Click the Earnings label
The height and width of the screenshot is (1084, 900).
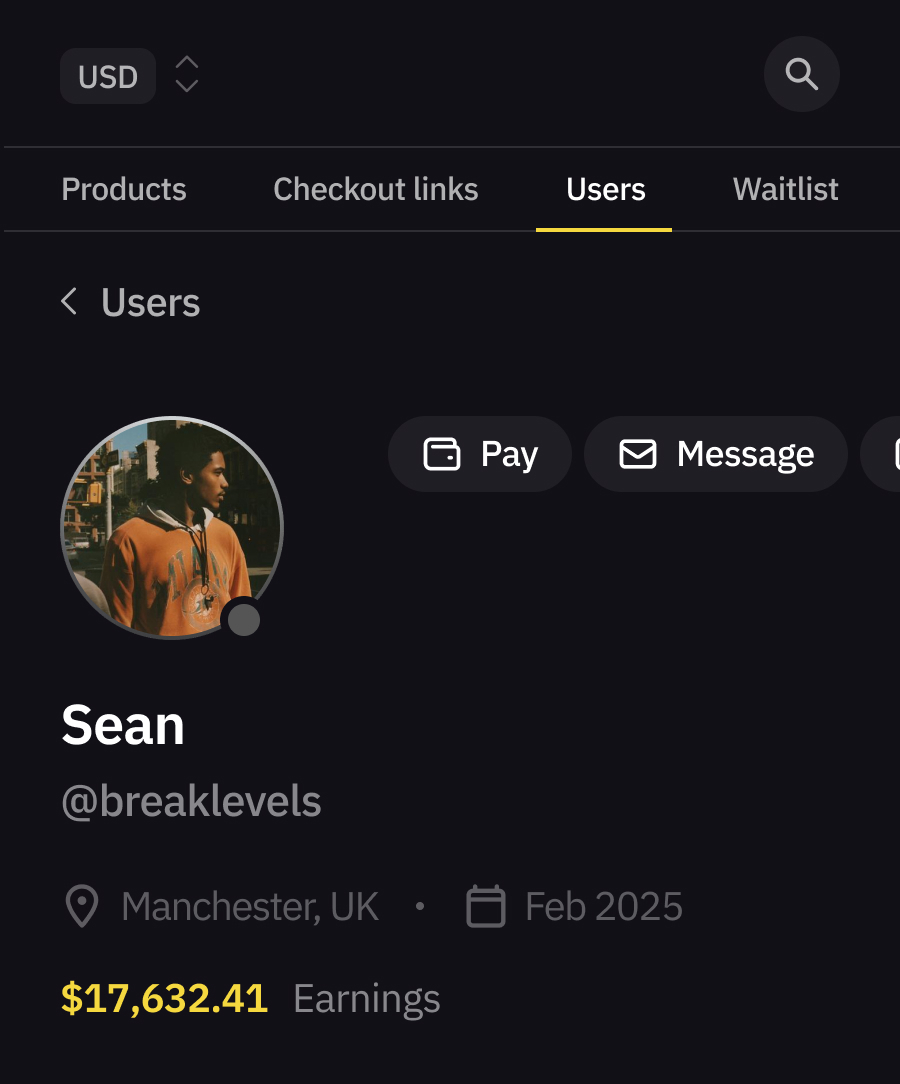366,998
